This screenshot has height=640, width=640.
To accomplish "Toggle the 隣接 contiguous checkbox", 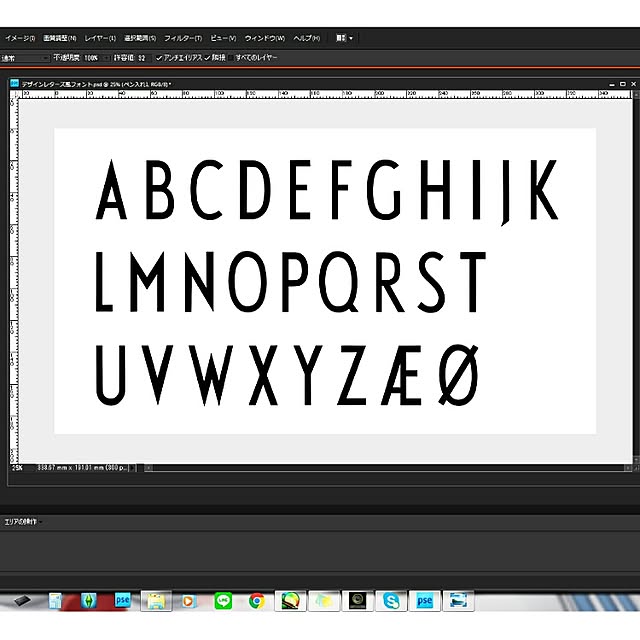I will tap(207, 58).
